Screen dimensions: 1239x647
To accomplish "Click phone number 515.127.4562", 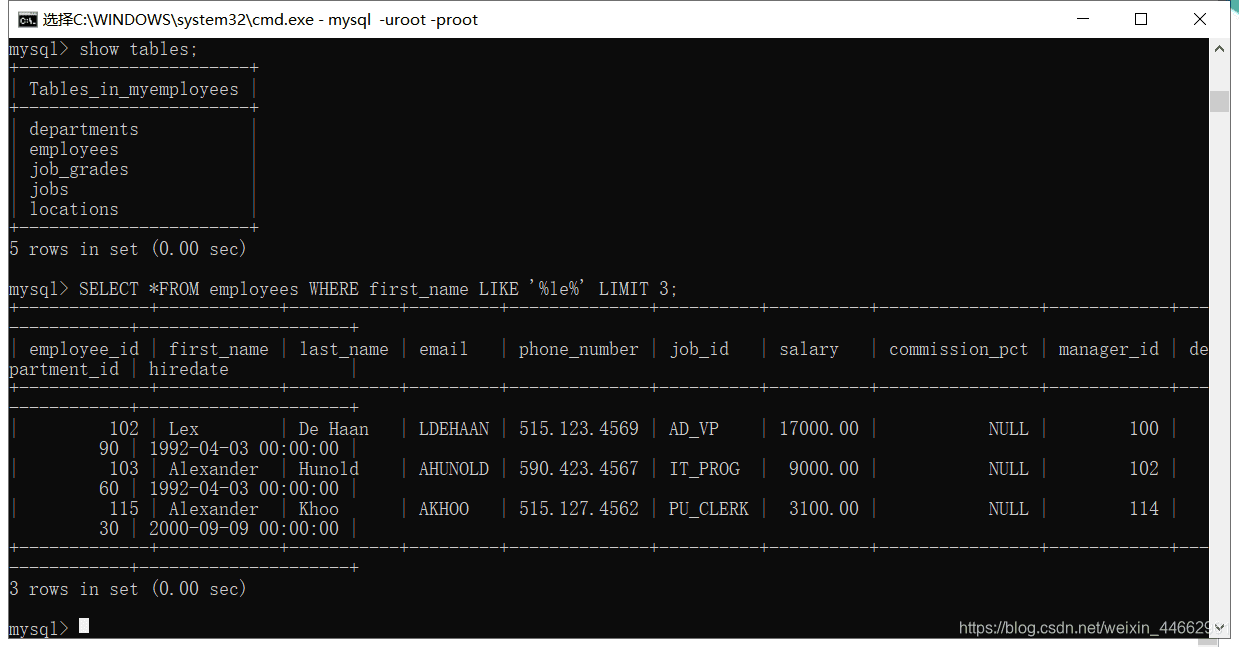I will [578, 509].
